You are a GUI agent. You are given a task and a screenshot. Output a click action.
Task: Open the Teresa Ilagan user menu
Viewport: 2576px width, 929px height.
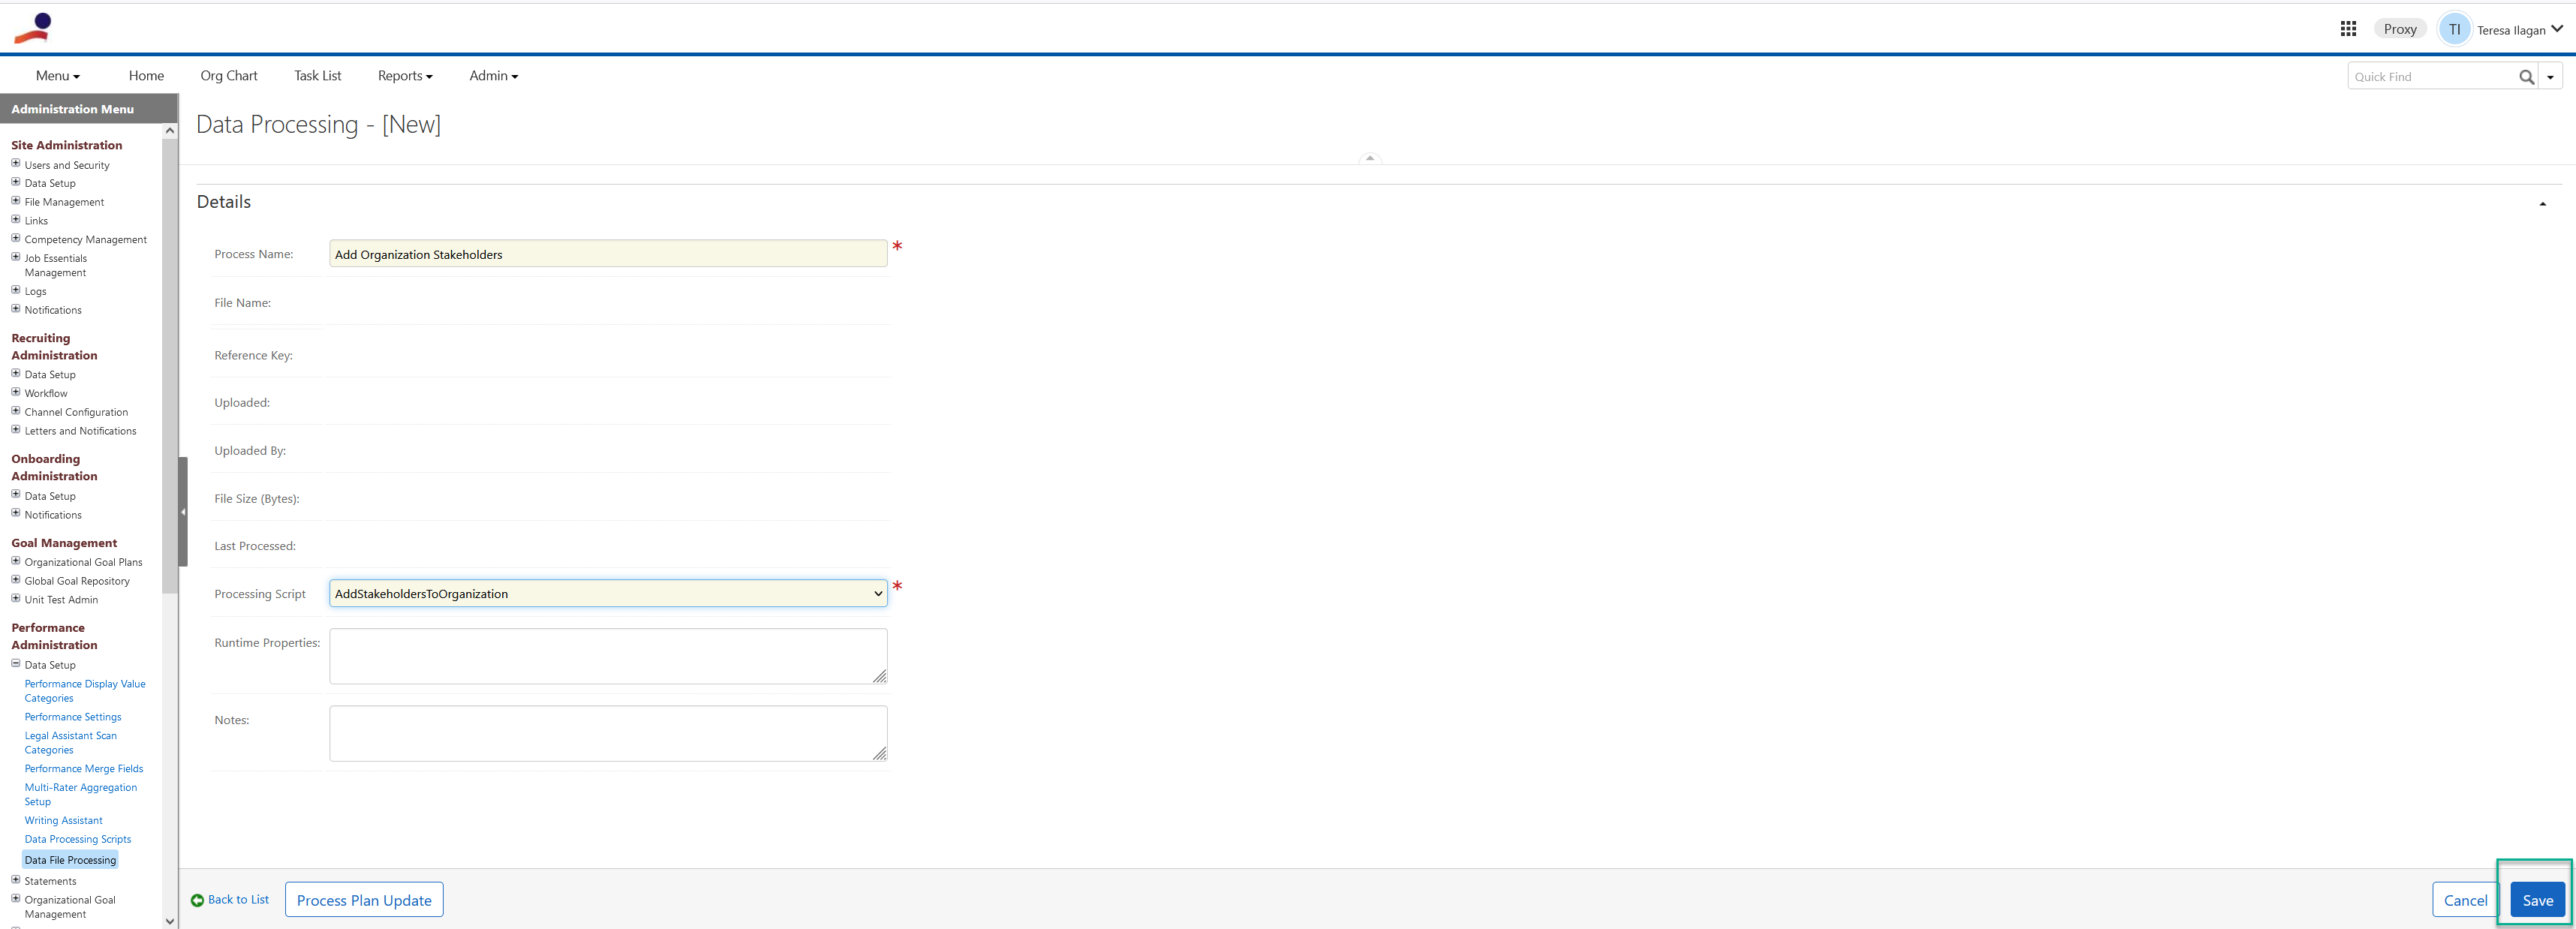click(2519, 30)
